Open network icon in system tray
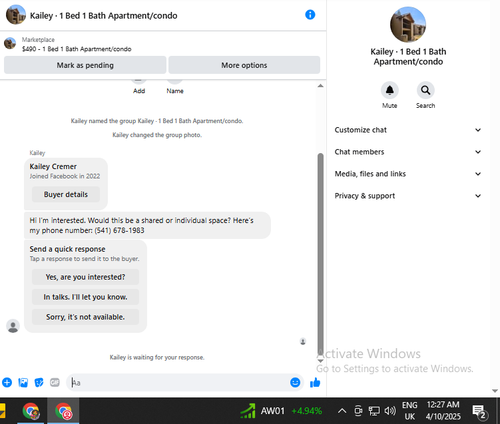This screenshot has width=500, height=424. (x=374, y=411)
